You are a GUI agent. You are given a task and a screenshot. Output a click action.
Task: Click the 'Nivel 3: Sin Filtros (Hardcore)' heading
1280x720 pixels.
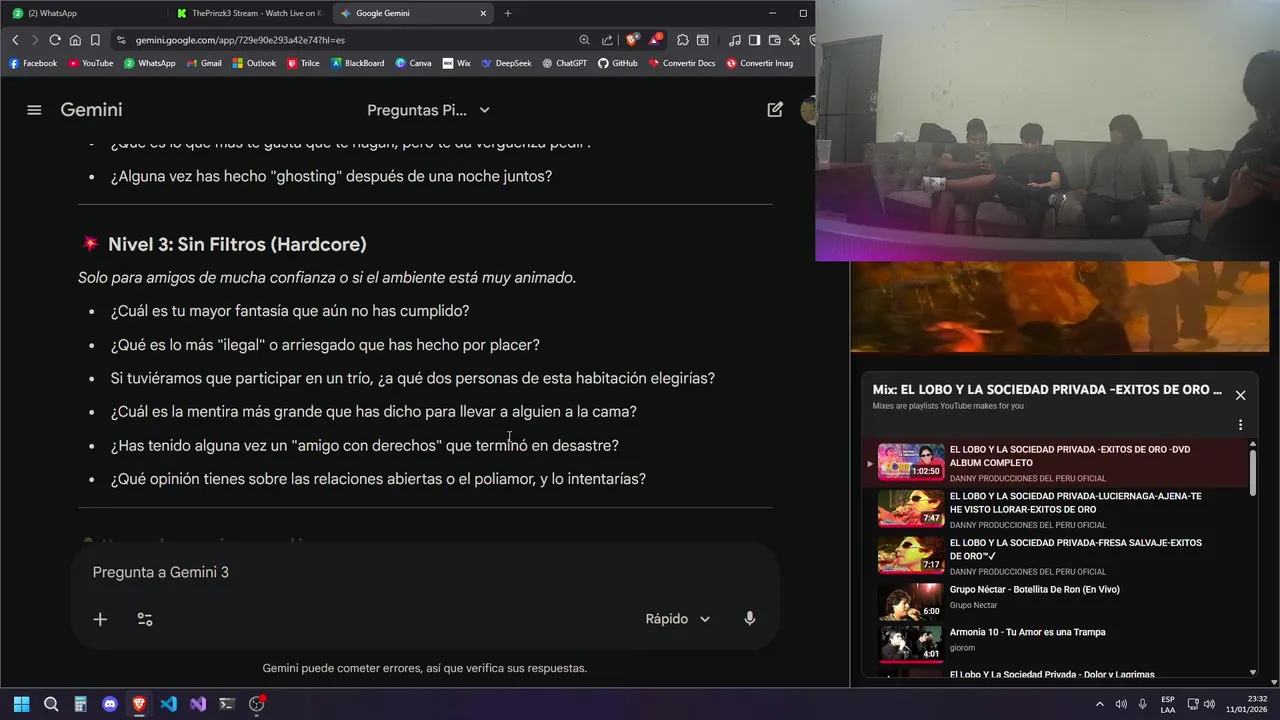(x=237, y=244)
